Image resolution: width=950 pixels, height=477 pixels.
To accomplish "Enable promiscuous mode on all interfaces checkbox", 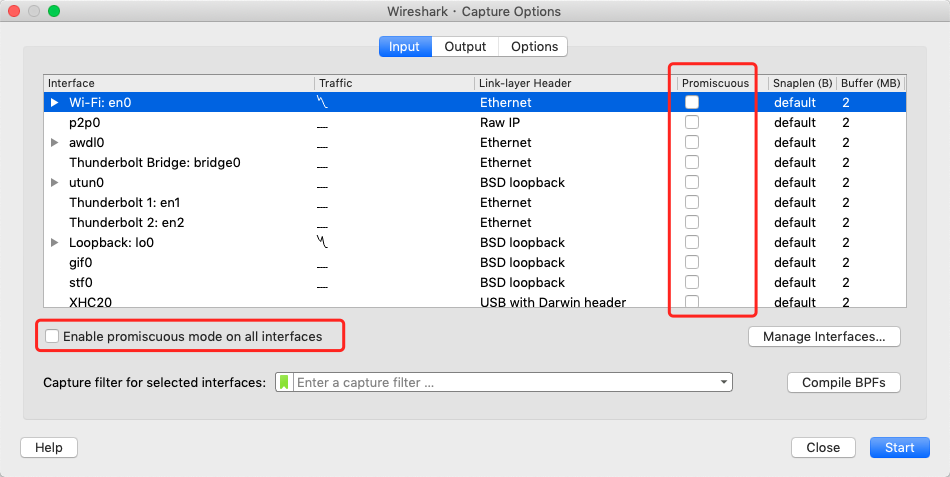I will (52, 336).
